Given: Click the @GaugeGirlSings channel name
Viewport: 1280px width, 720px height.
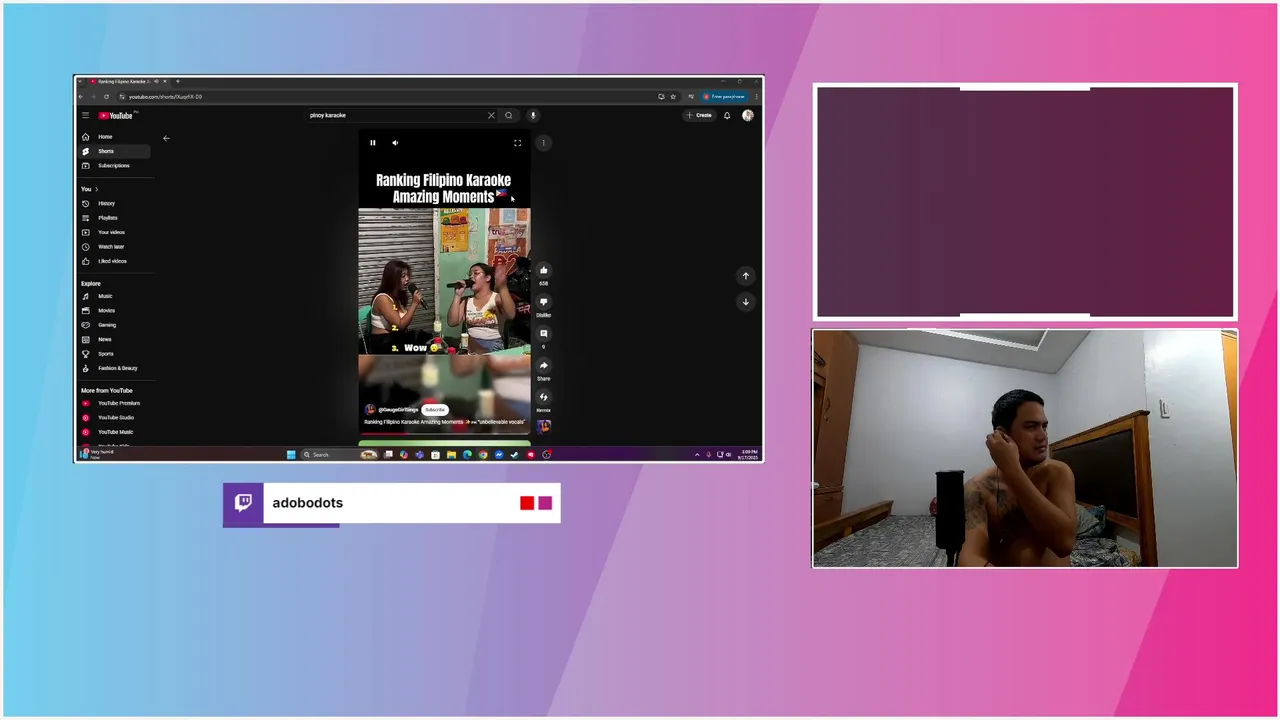Looking at the screenshot, I should (x=398, y=410).
